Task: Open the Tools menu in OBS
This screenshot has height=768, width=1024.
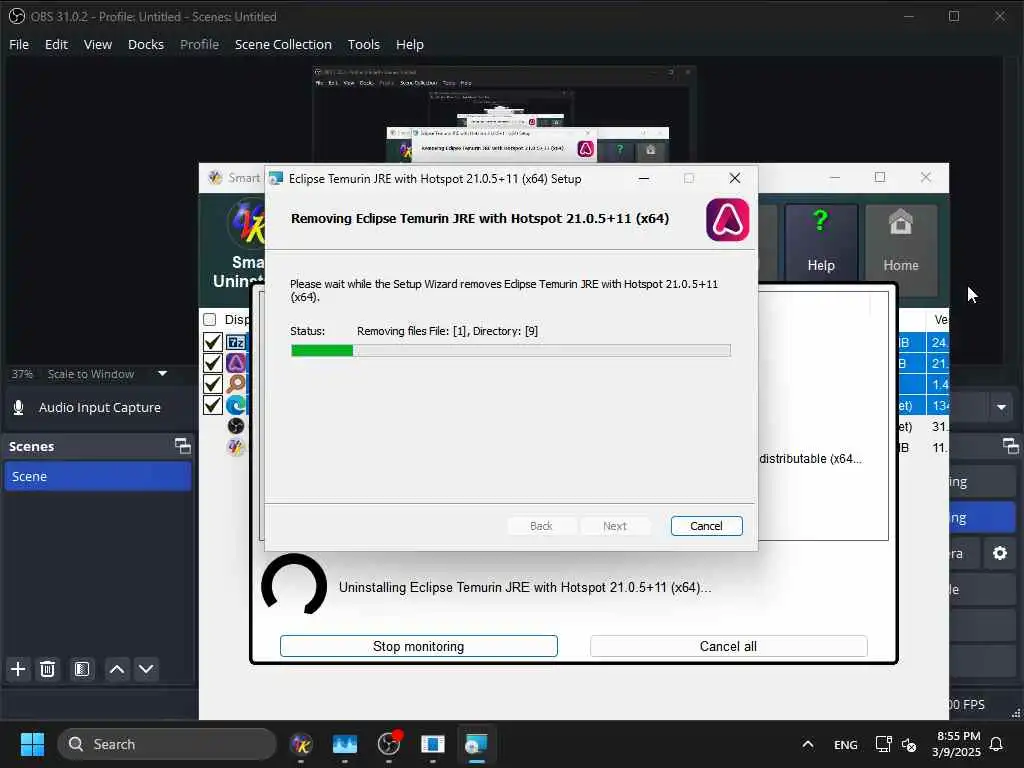Action: tap(364, 44)
